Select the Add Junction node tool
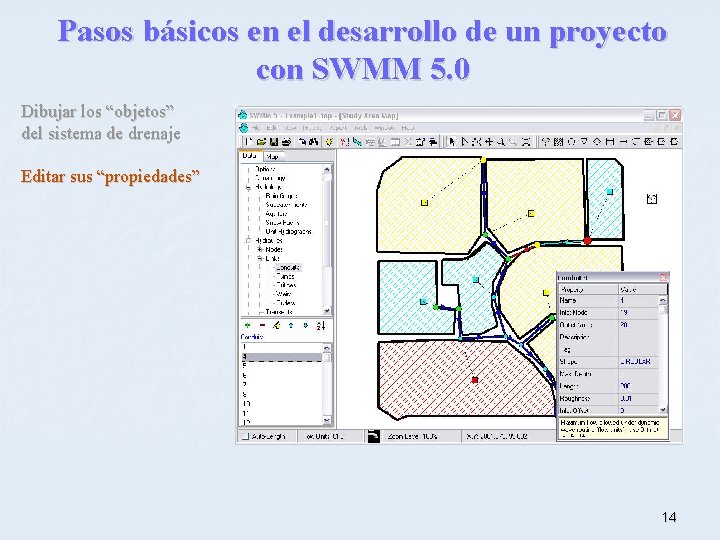The width and height of the screenshot is (720, 540). tap(571, 142)
